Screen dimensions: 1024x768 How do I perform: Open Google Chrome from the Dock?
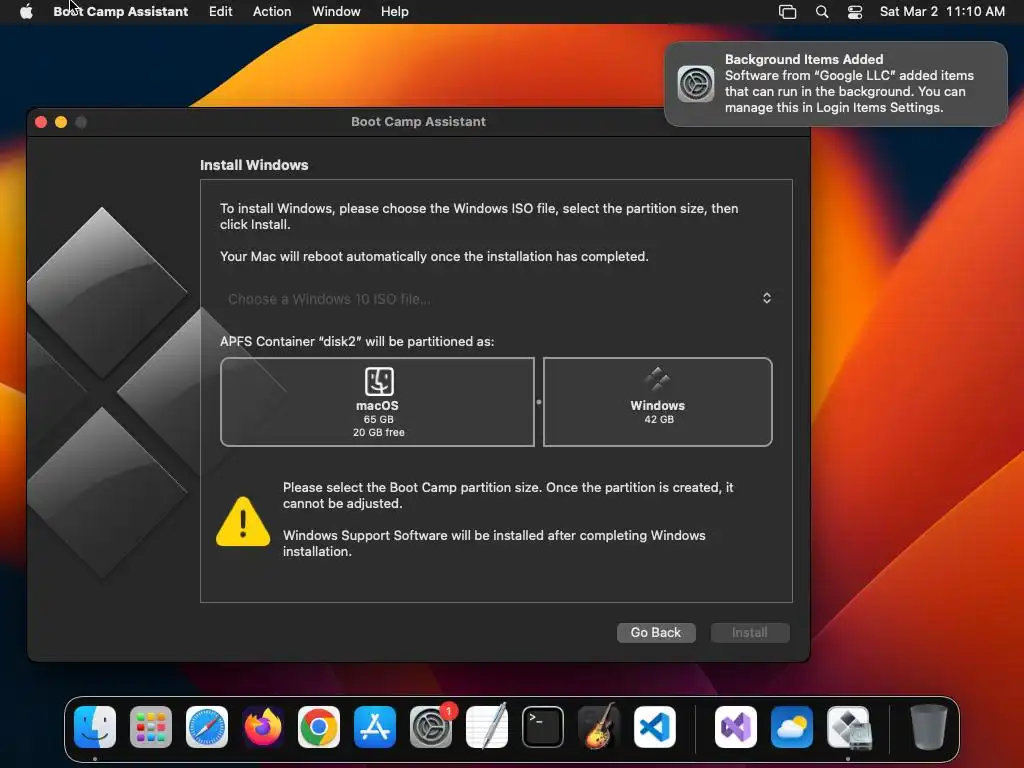pos(319,727)
